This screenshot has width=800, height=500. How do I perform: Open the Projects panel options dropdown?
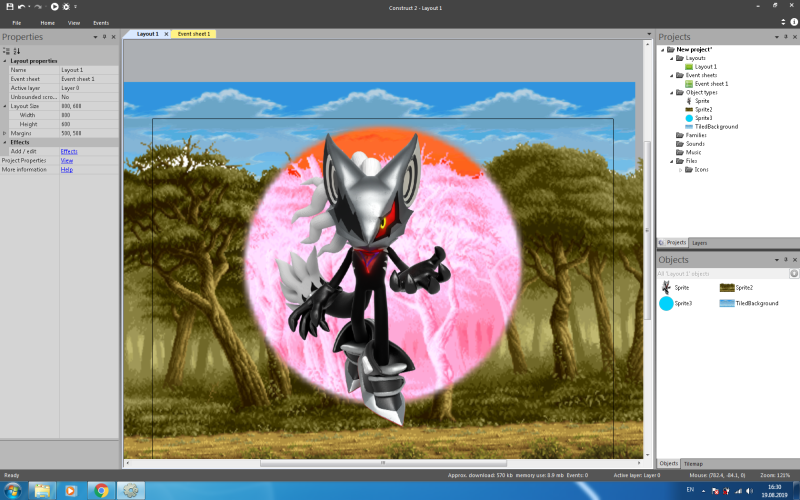[777, 37]
